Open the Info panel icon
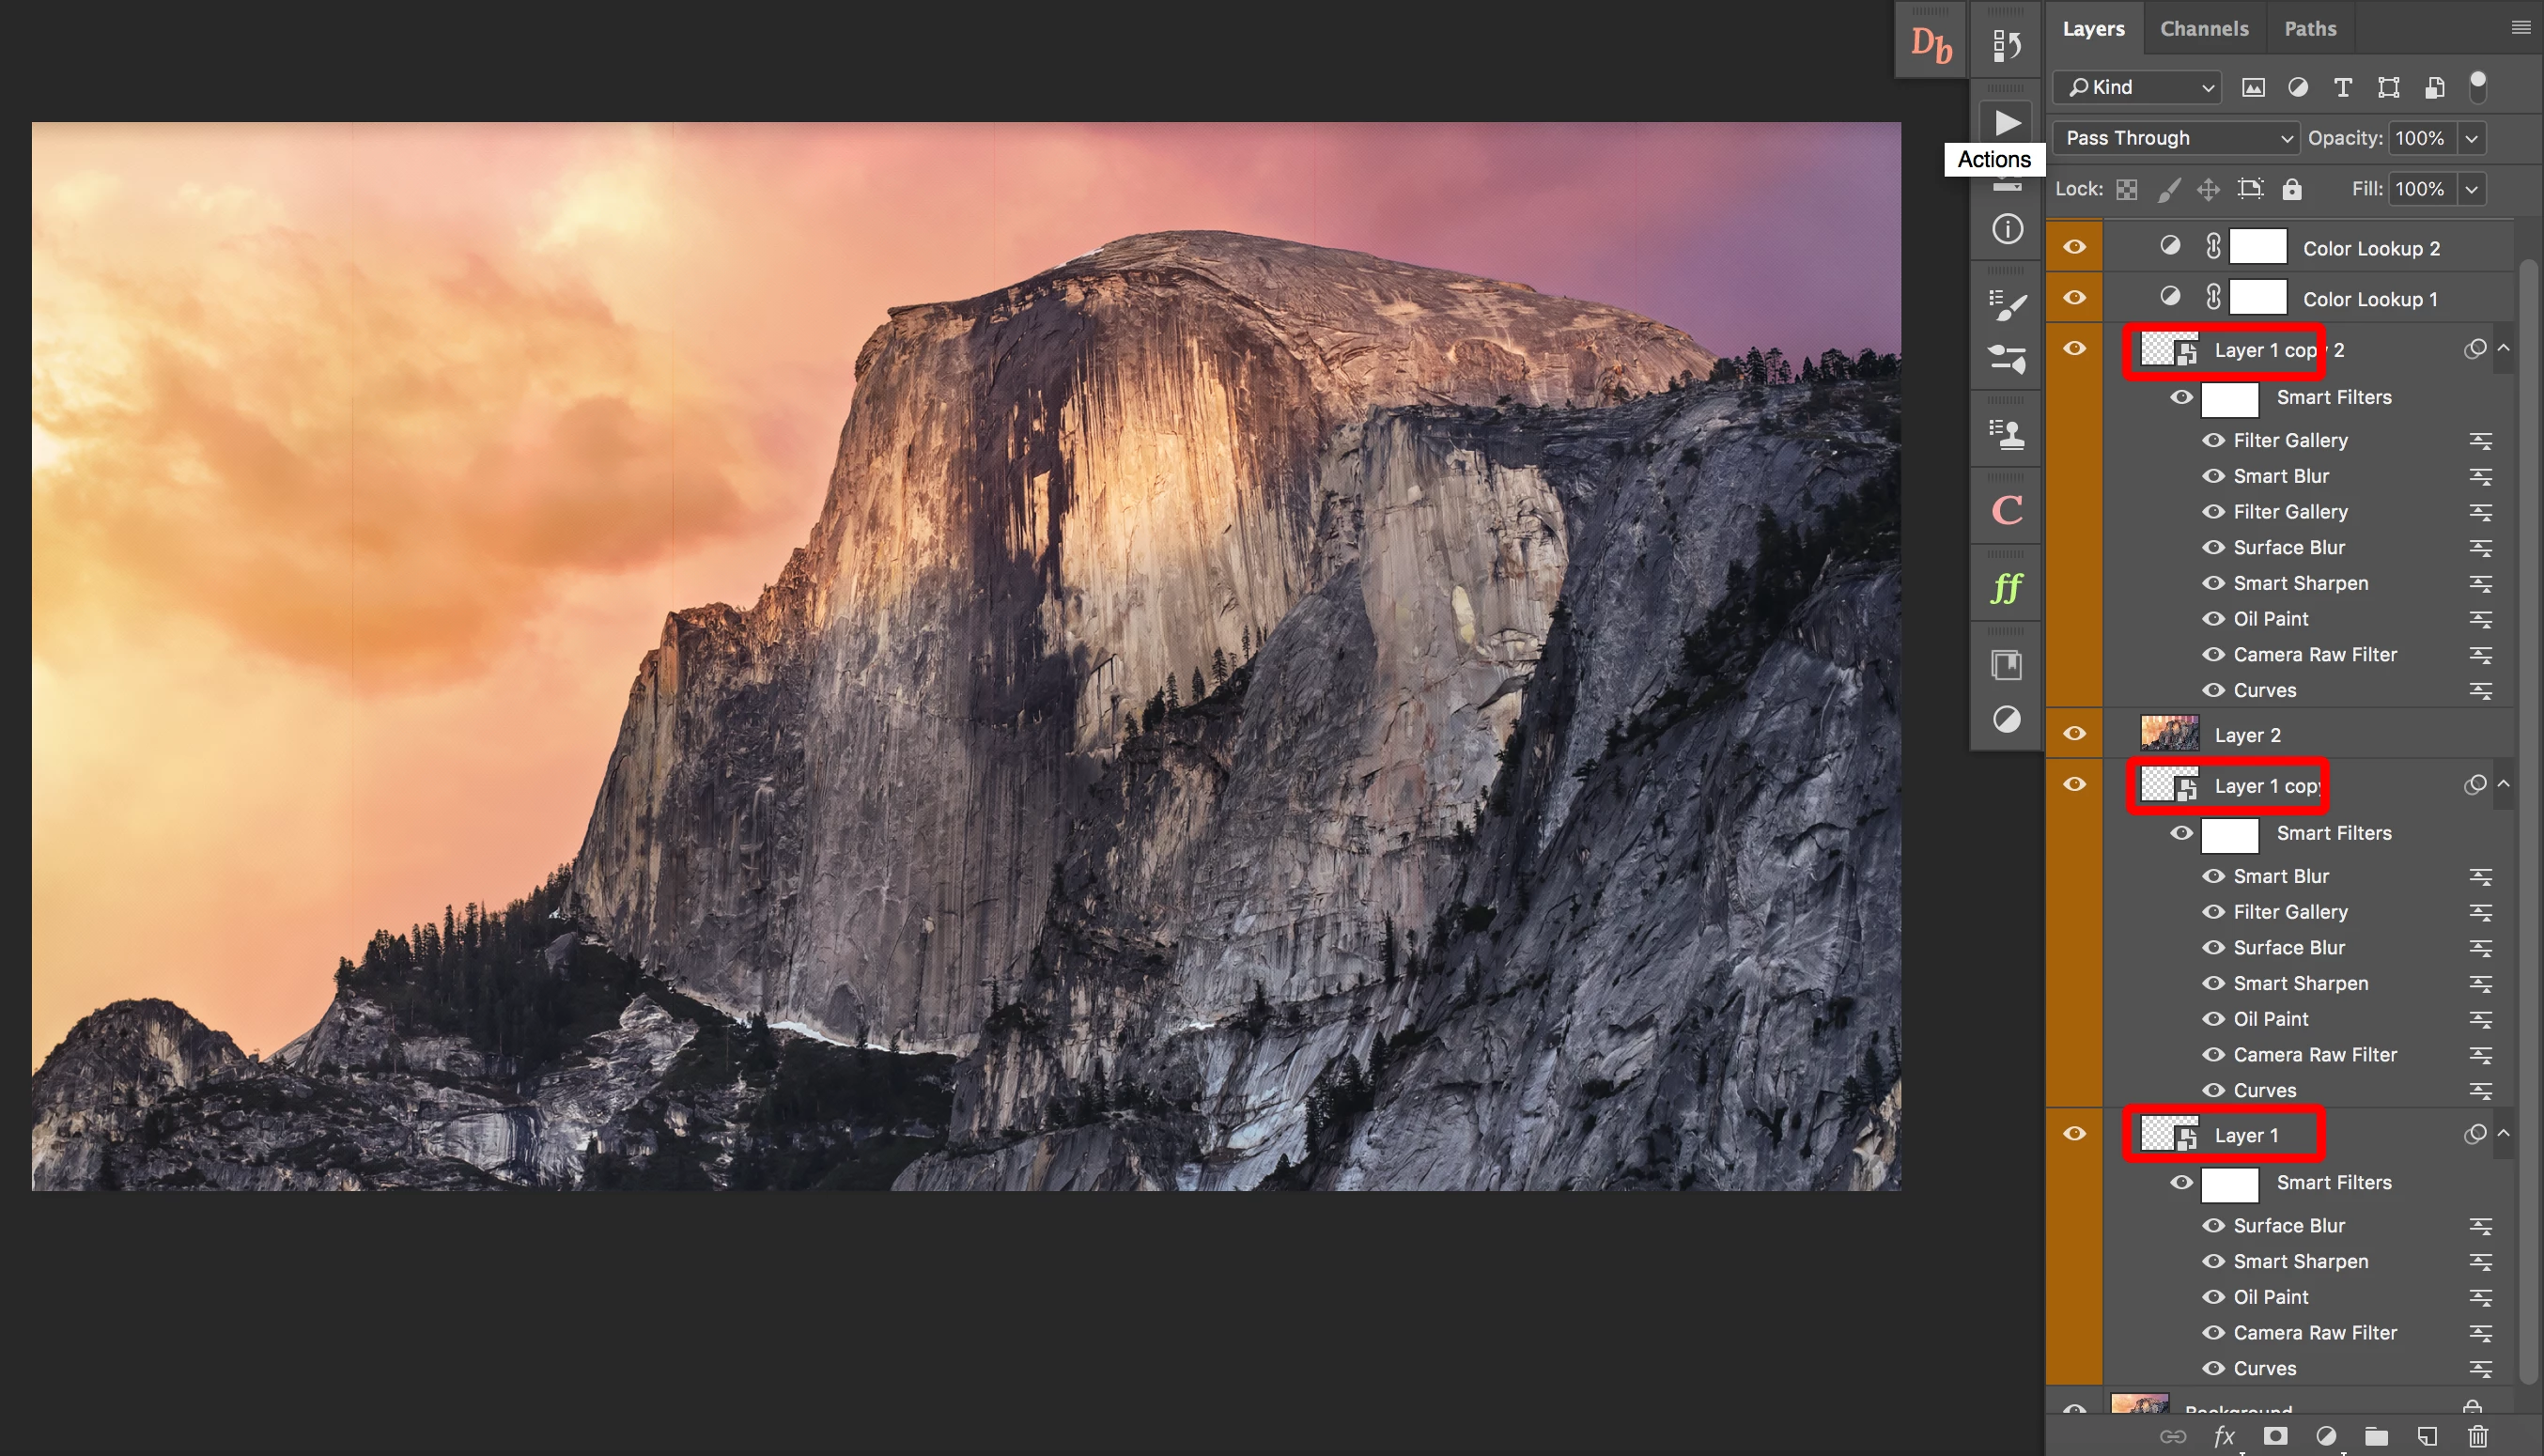The image size is (2544, 1456). (2006, 229)
